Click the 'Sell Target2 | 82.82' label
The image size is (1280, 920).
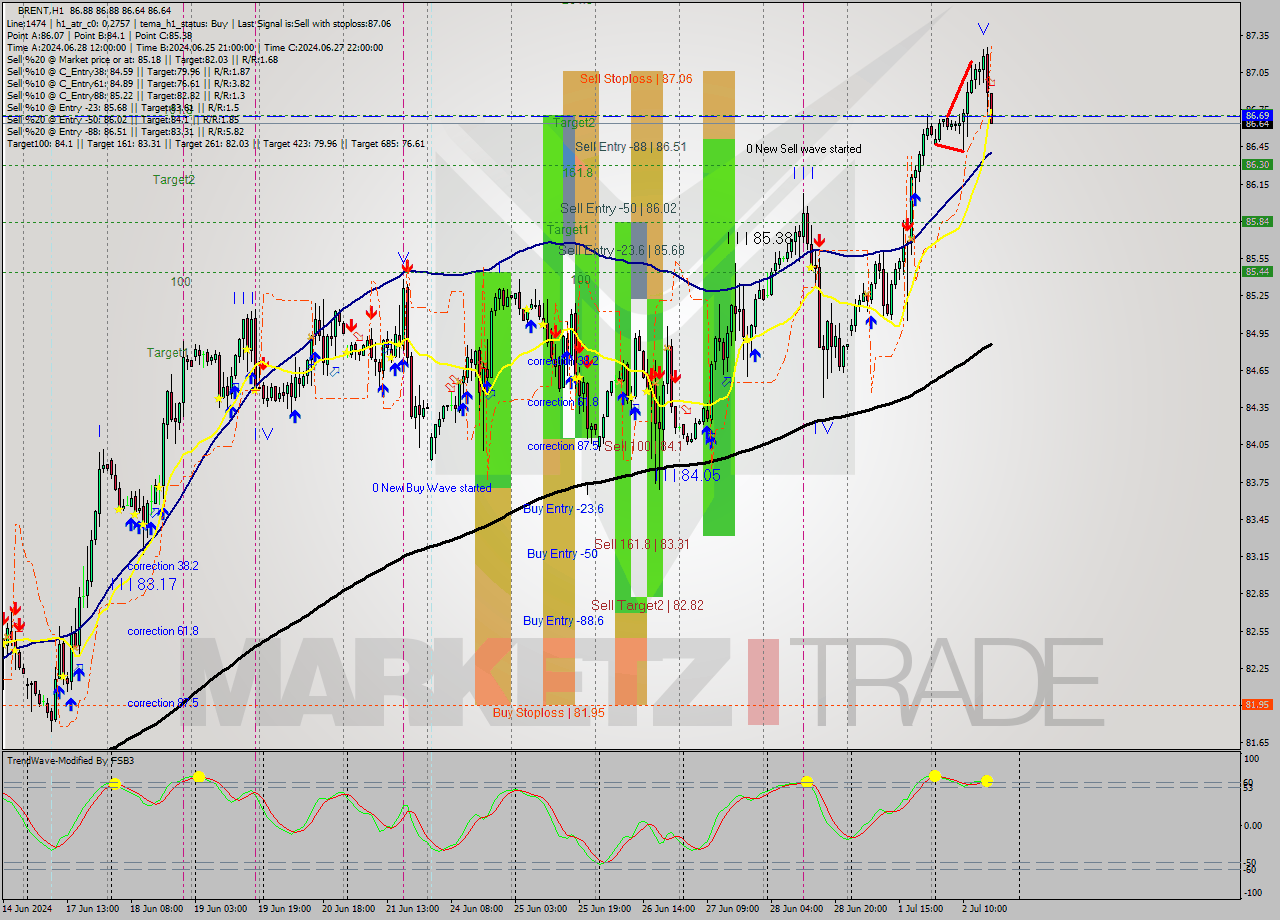[647, 605]
